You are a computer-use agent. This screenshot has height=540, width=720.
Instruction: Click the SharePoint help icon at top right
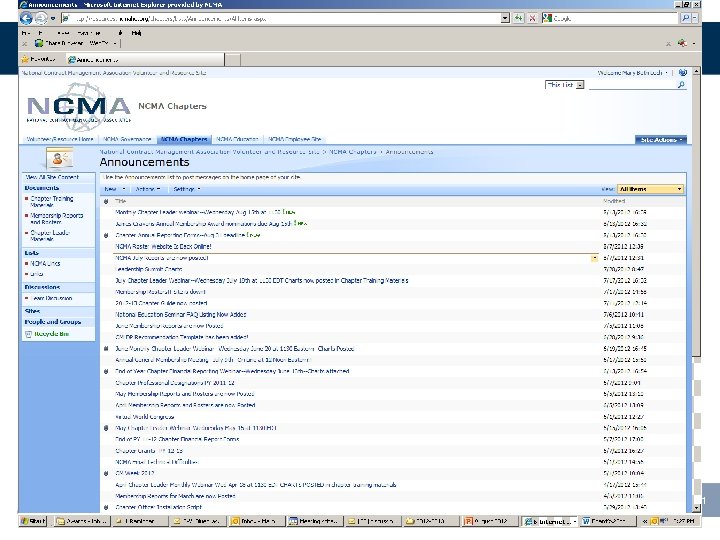point(683,73)
